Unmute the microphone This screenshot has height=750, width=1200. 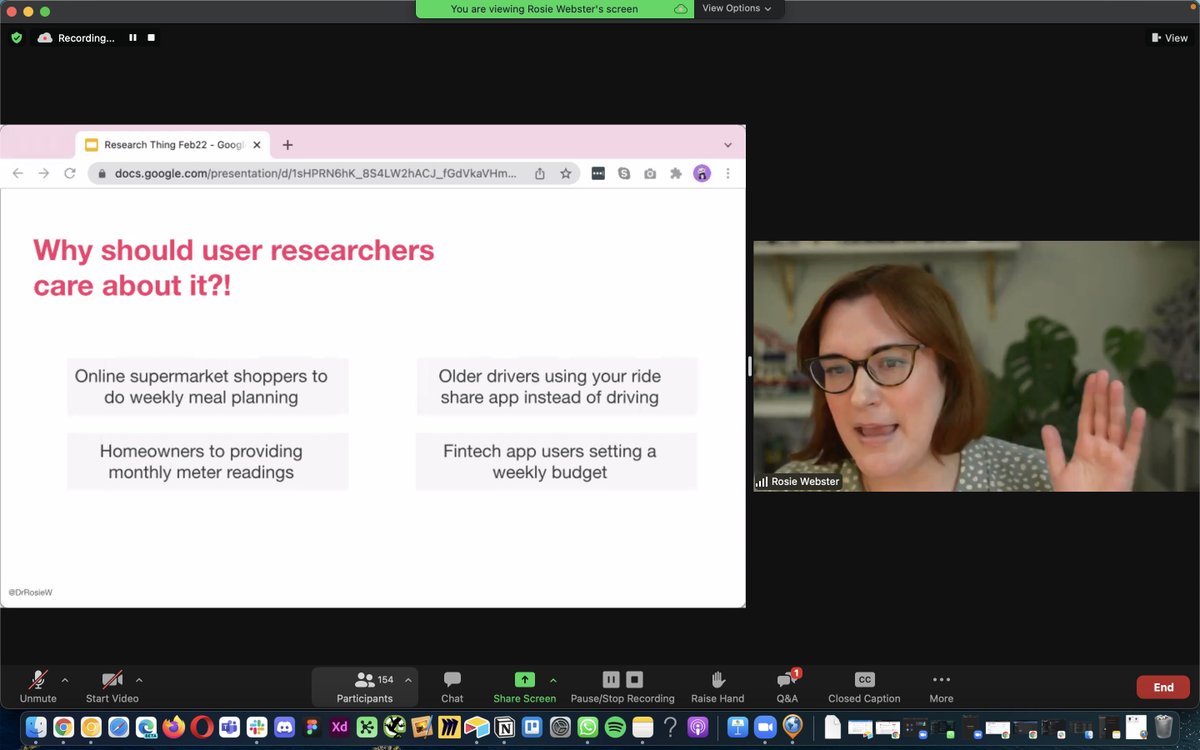[36, 686]
